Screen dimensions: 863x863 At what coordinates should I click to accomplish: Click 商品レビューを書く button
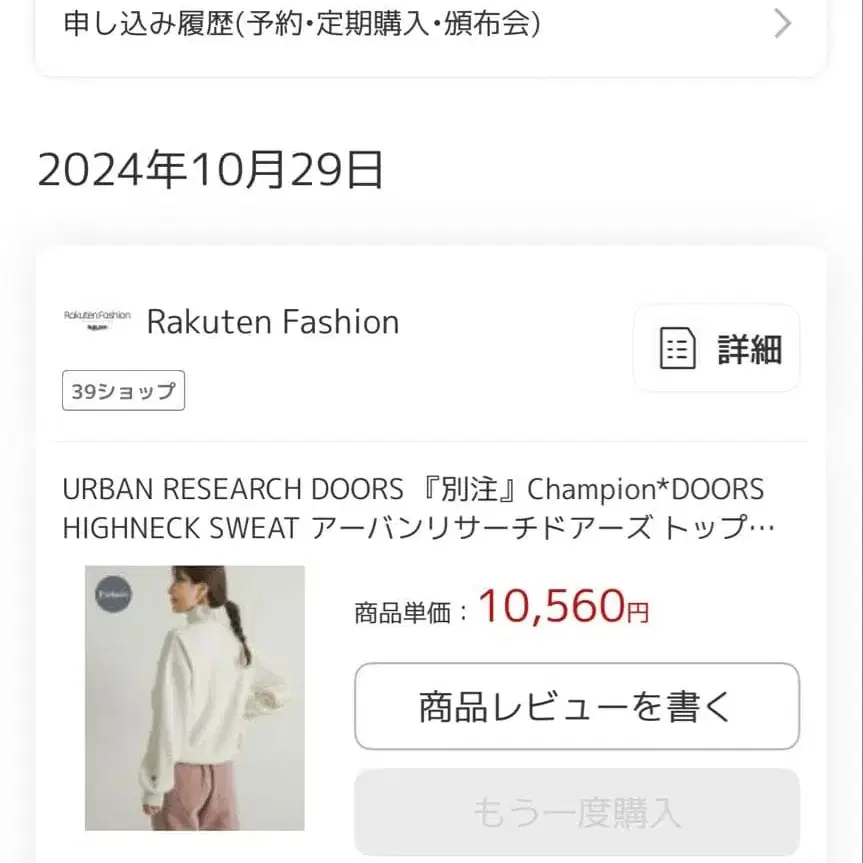577,707
